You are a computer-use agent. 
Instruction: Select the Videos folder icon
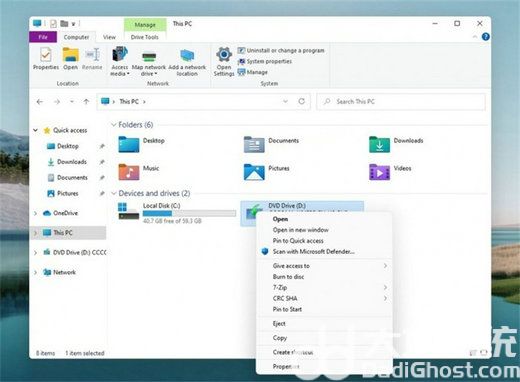pos(379,172)
